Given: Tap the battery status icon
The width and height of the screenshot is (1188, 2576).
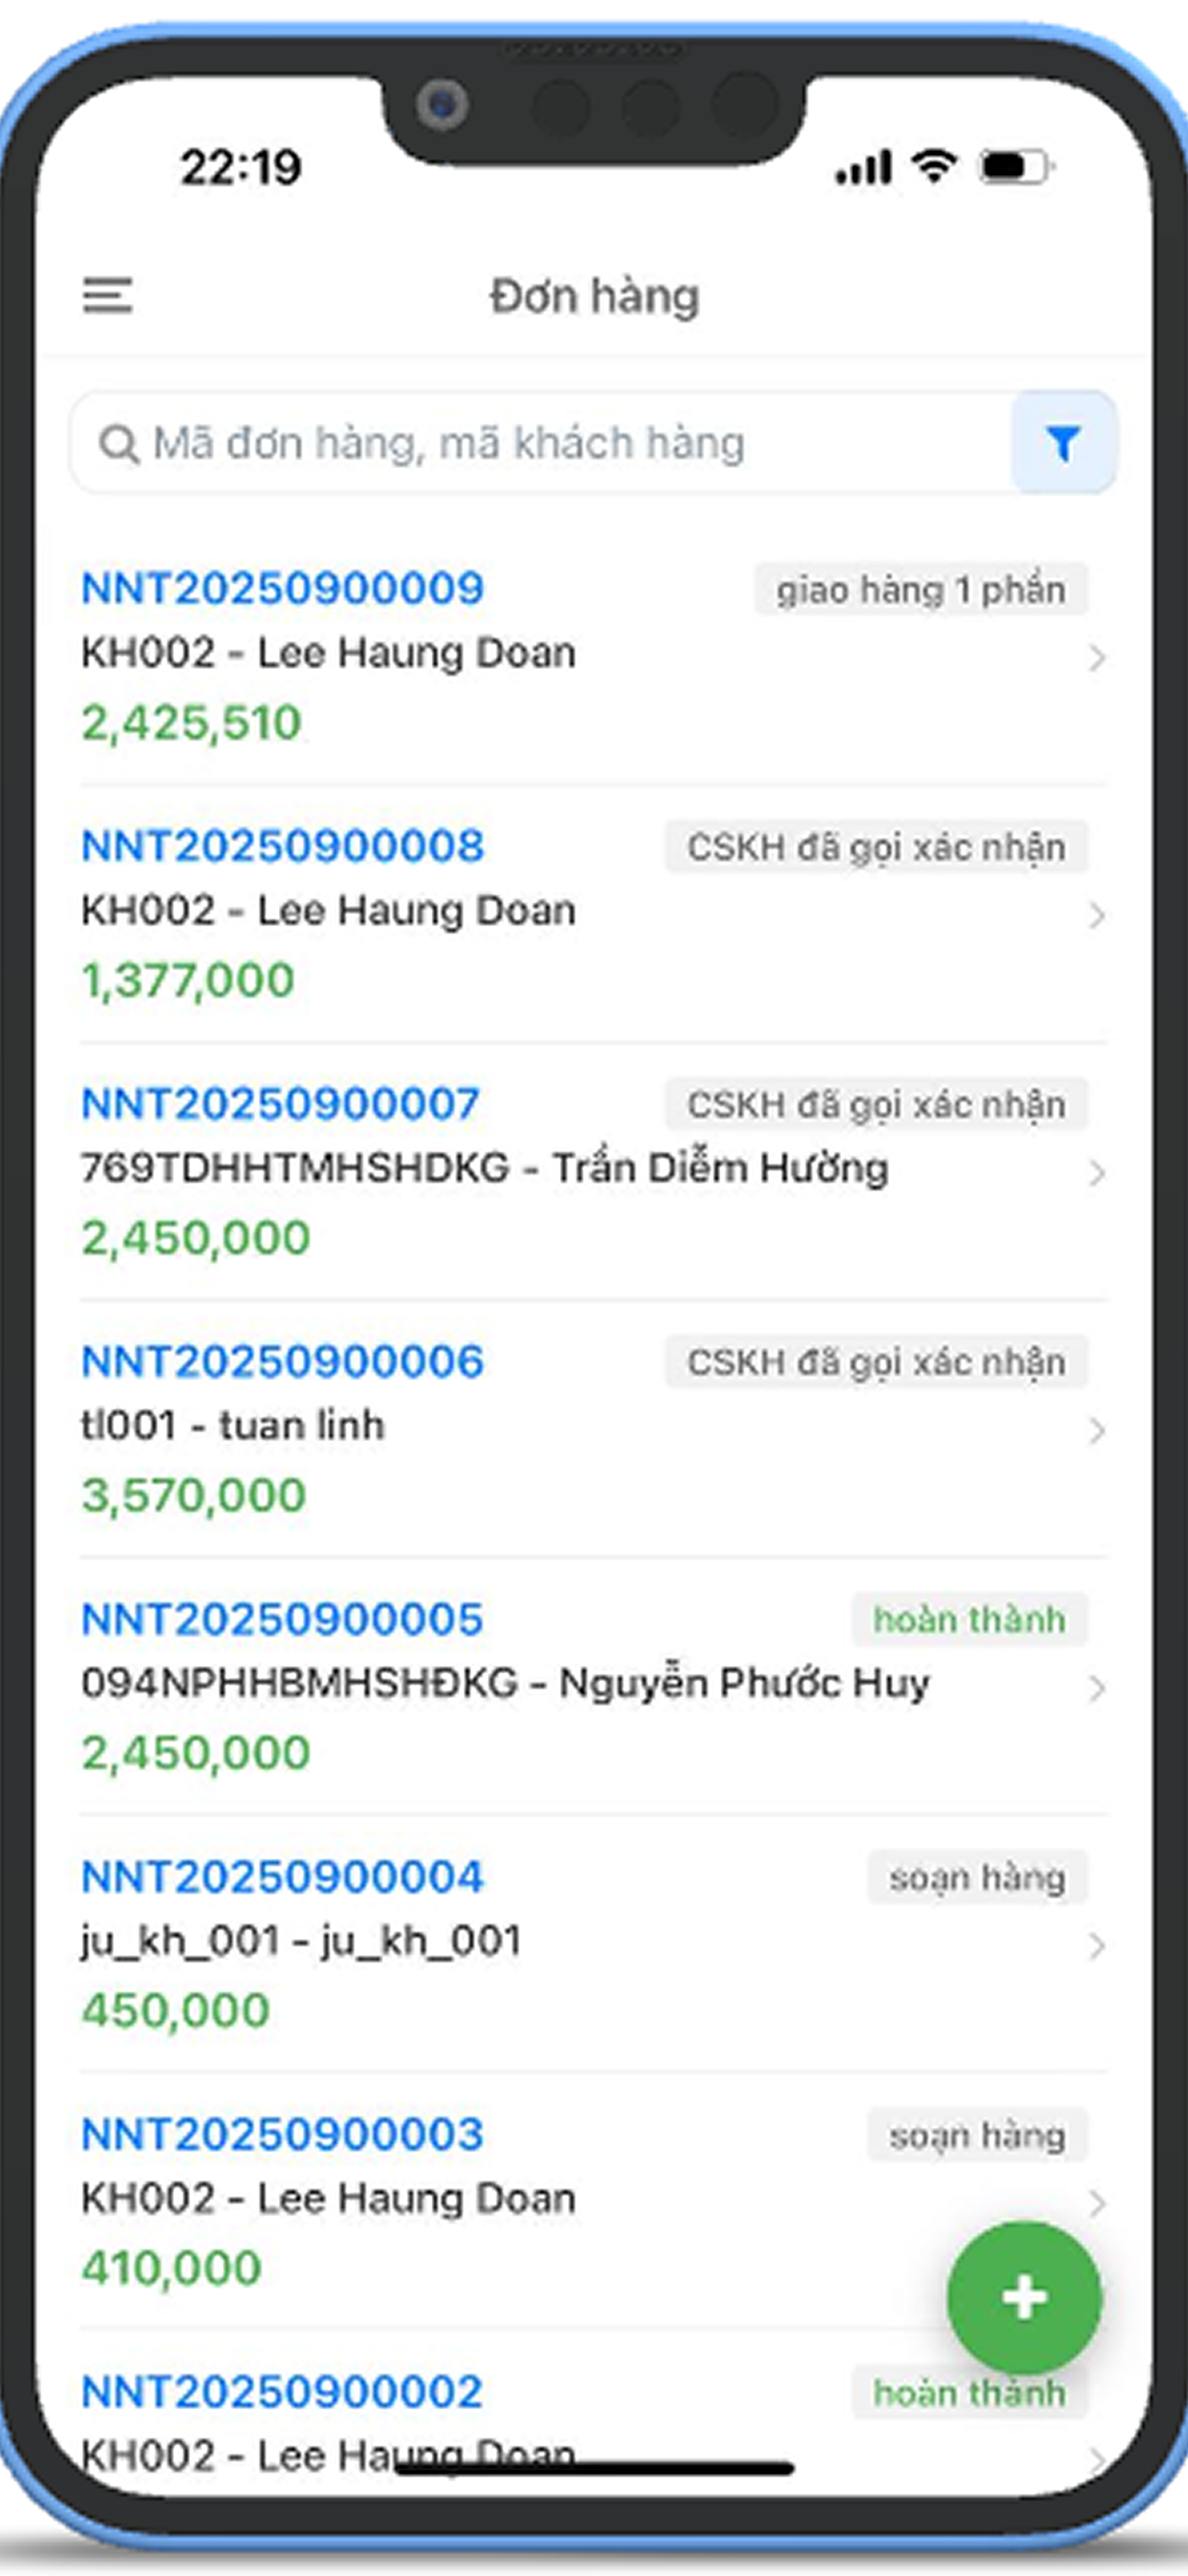Looking at the screenshot, I should click(x=1017, y=167).
